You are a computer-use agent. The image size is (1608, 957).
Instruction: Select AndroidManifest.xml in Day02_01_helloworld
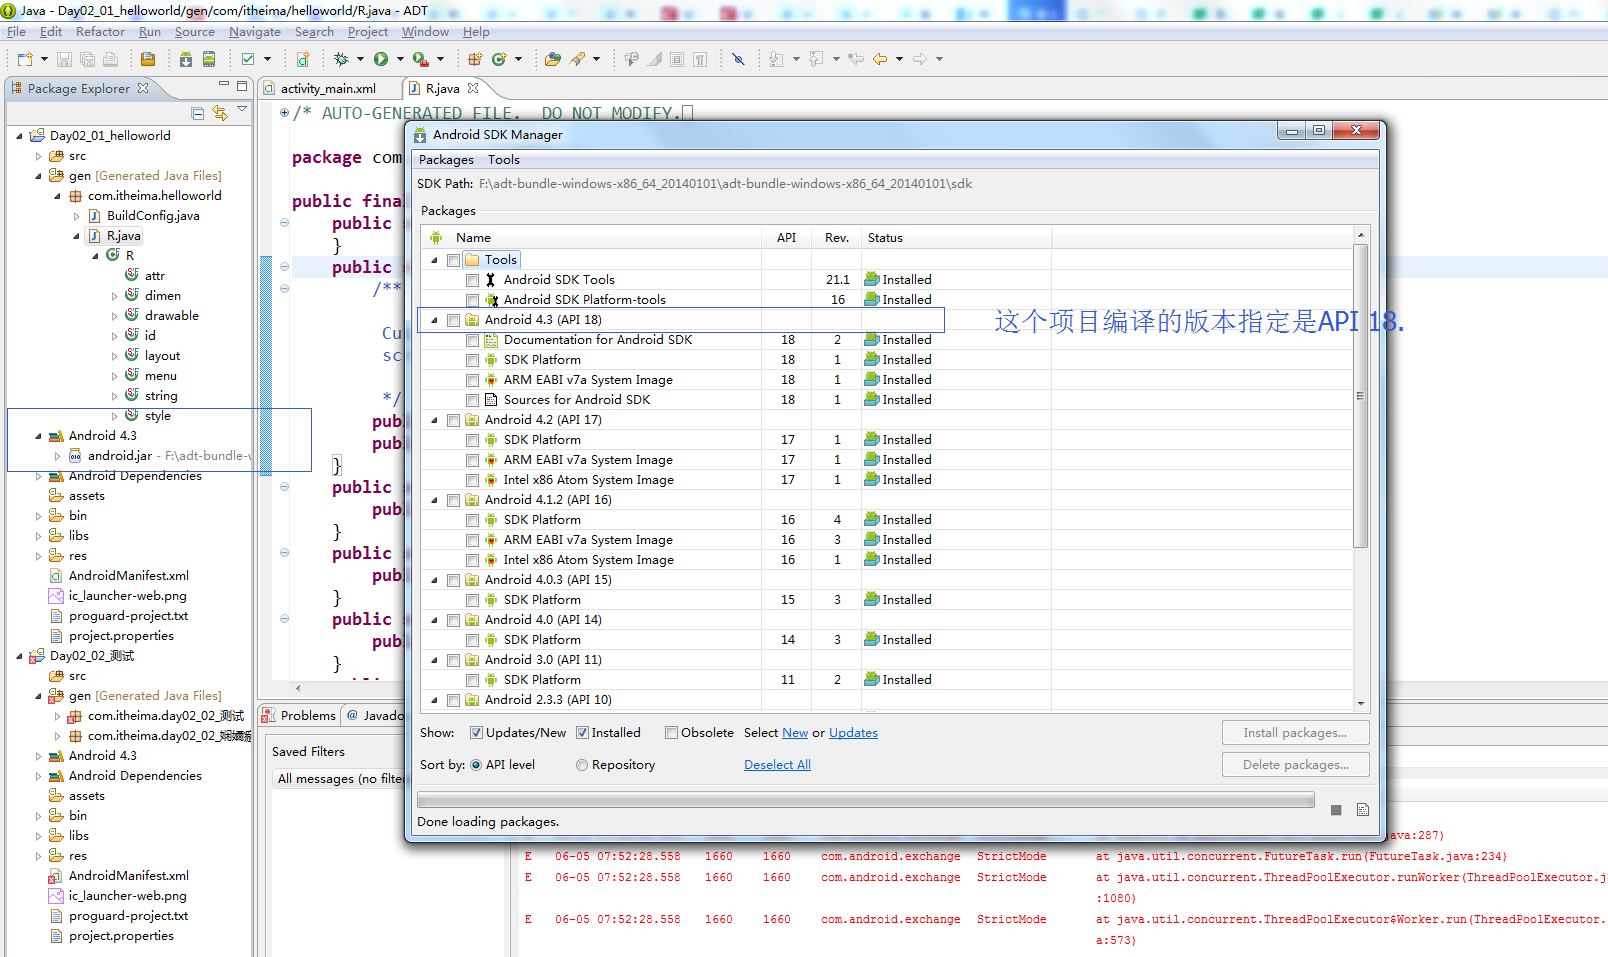(x=128, y=576)
